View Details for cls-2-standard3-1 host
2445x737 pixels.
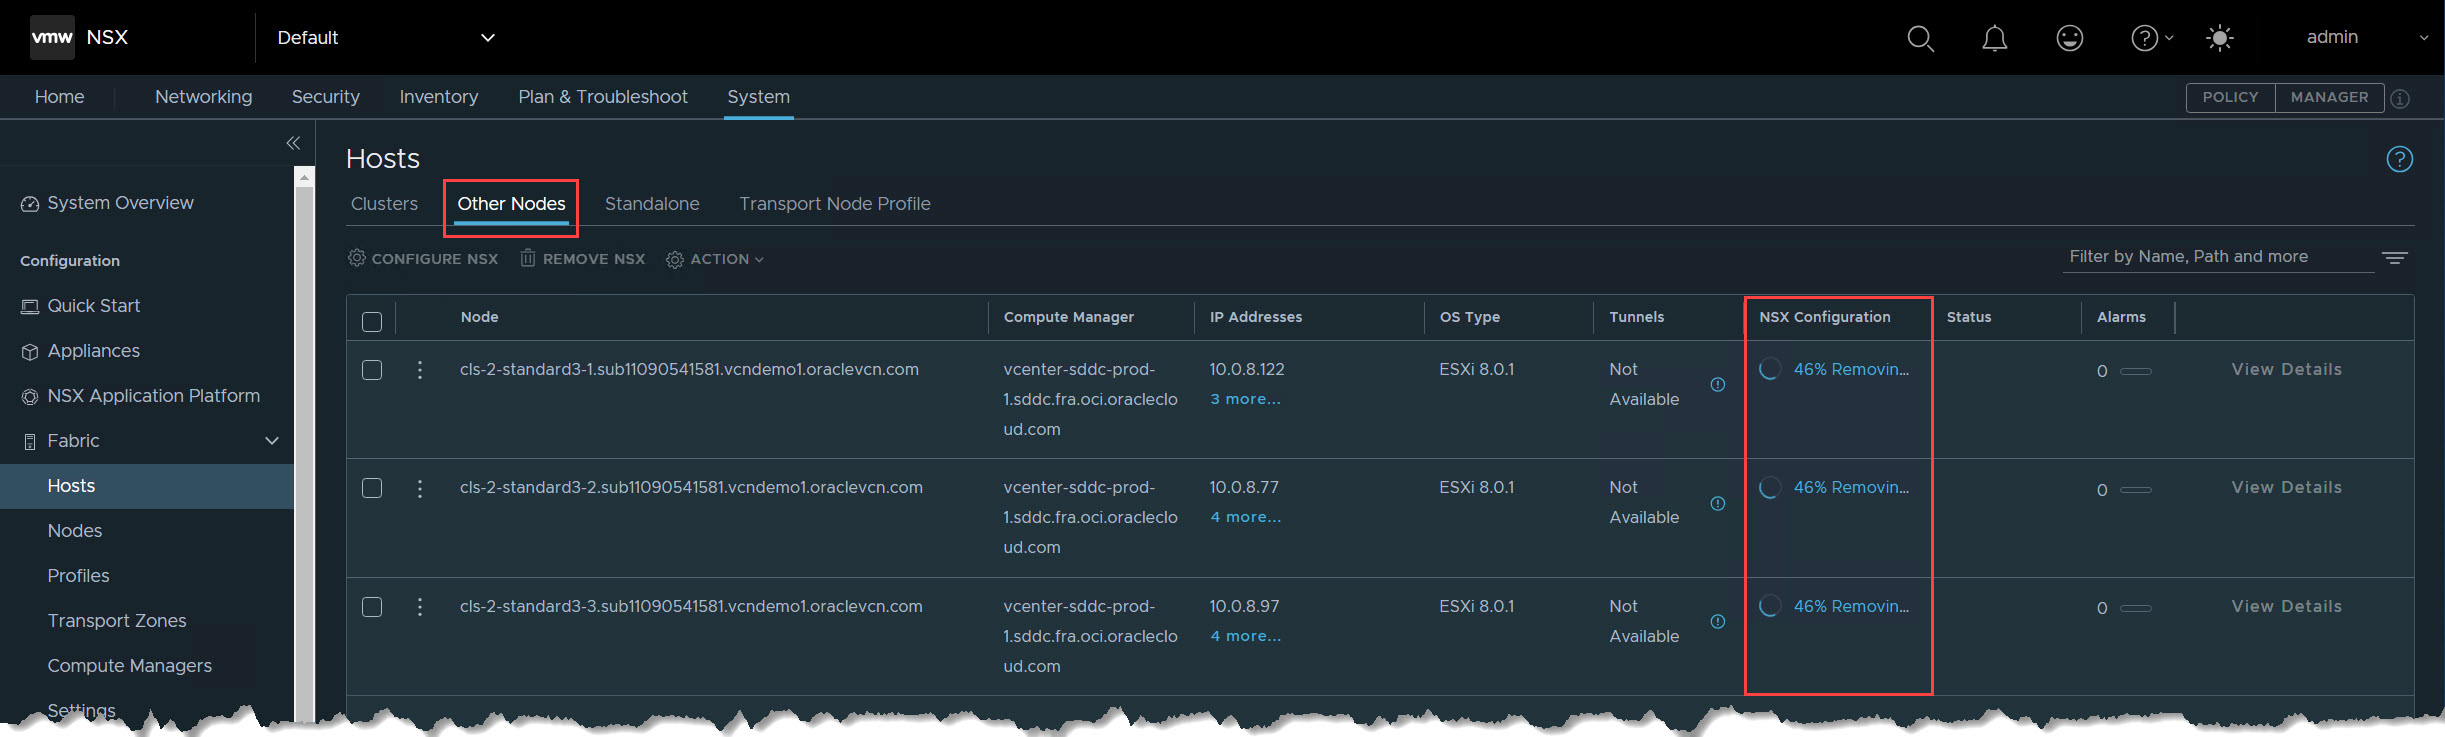click(x=2286, y=370)
